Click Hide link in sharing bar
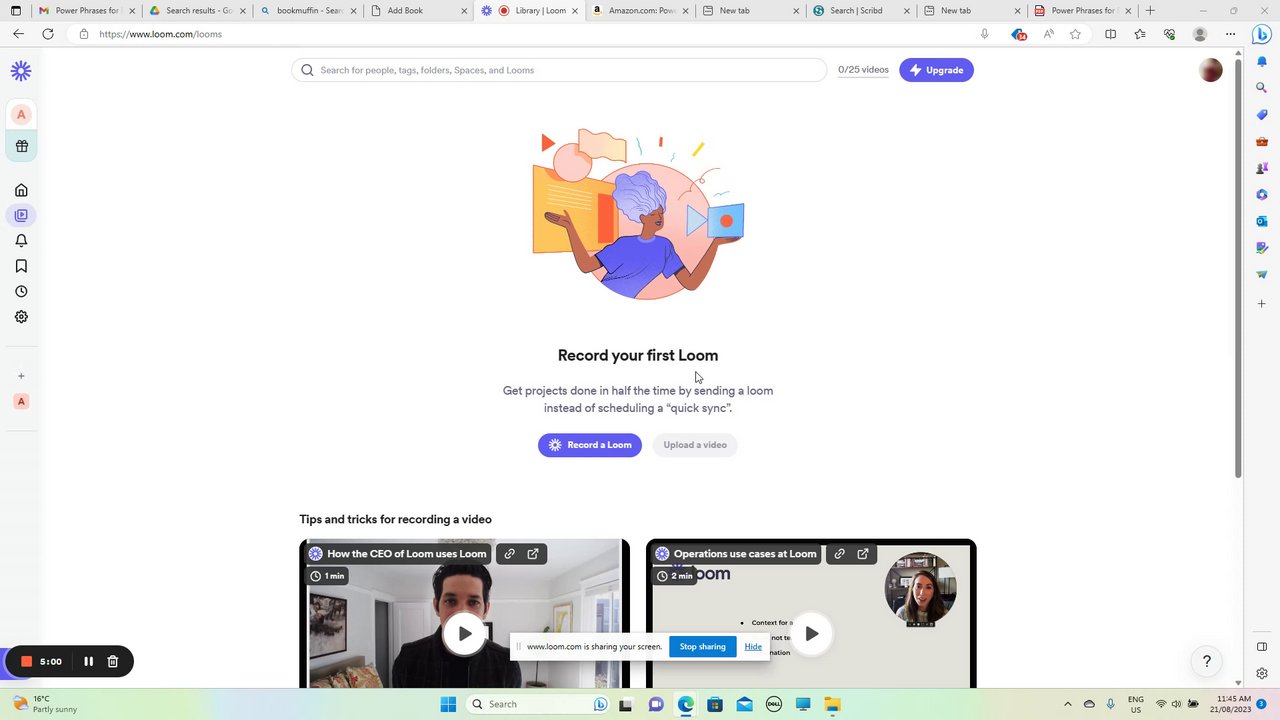Screen dimensions: 1280x720 (753, 647)
